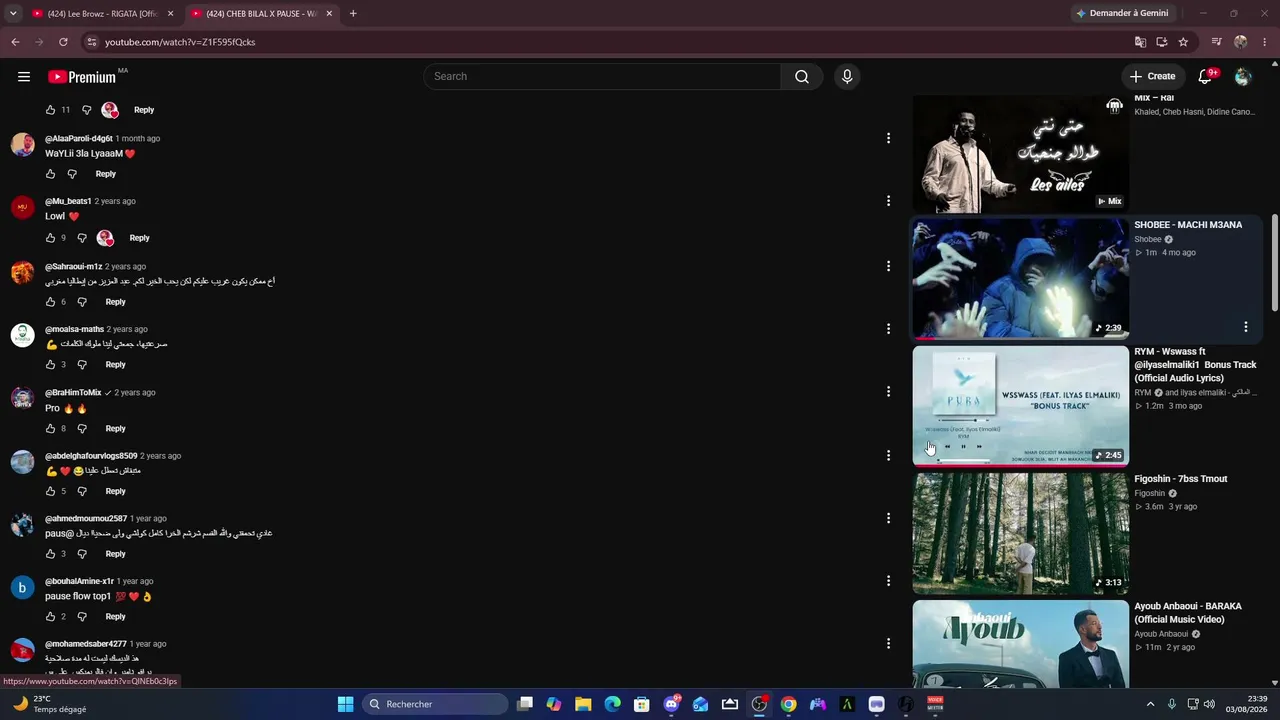
Task: Click the search magnifier button
Action: (802, 77)
